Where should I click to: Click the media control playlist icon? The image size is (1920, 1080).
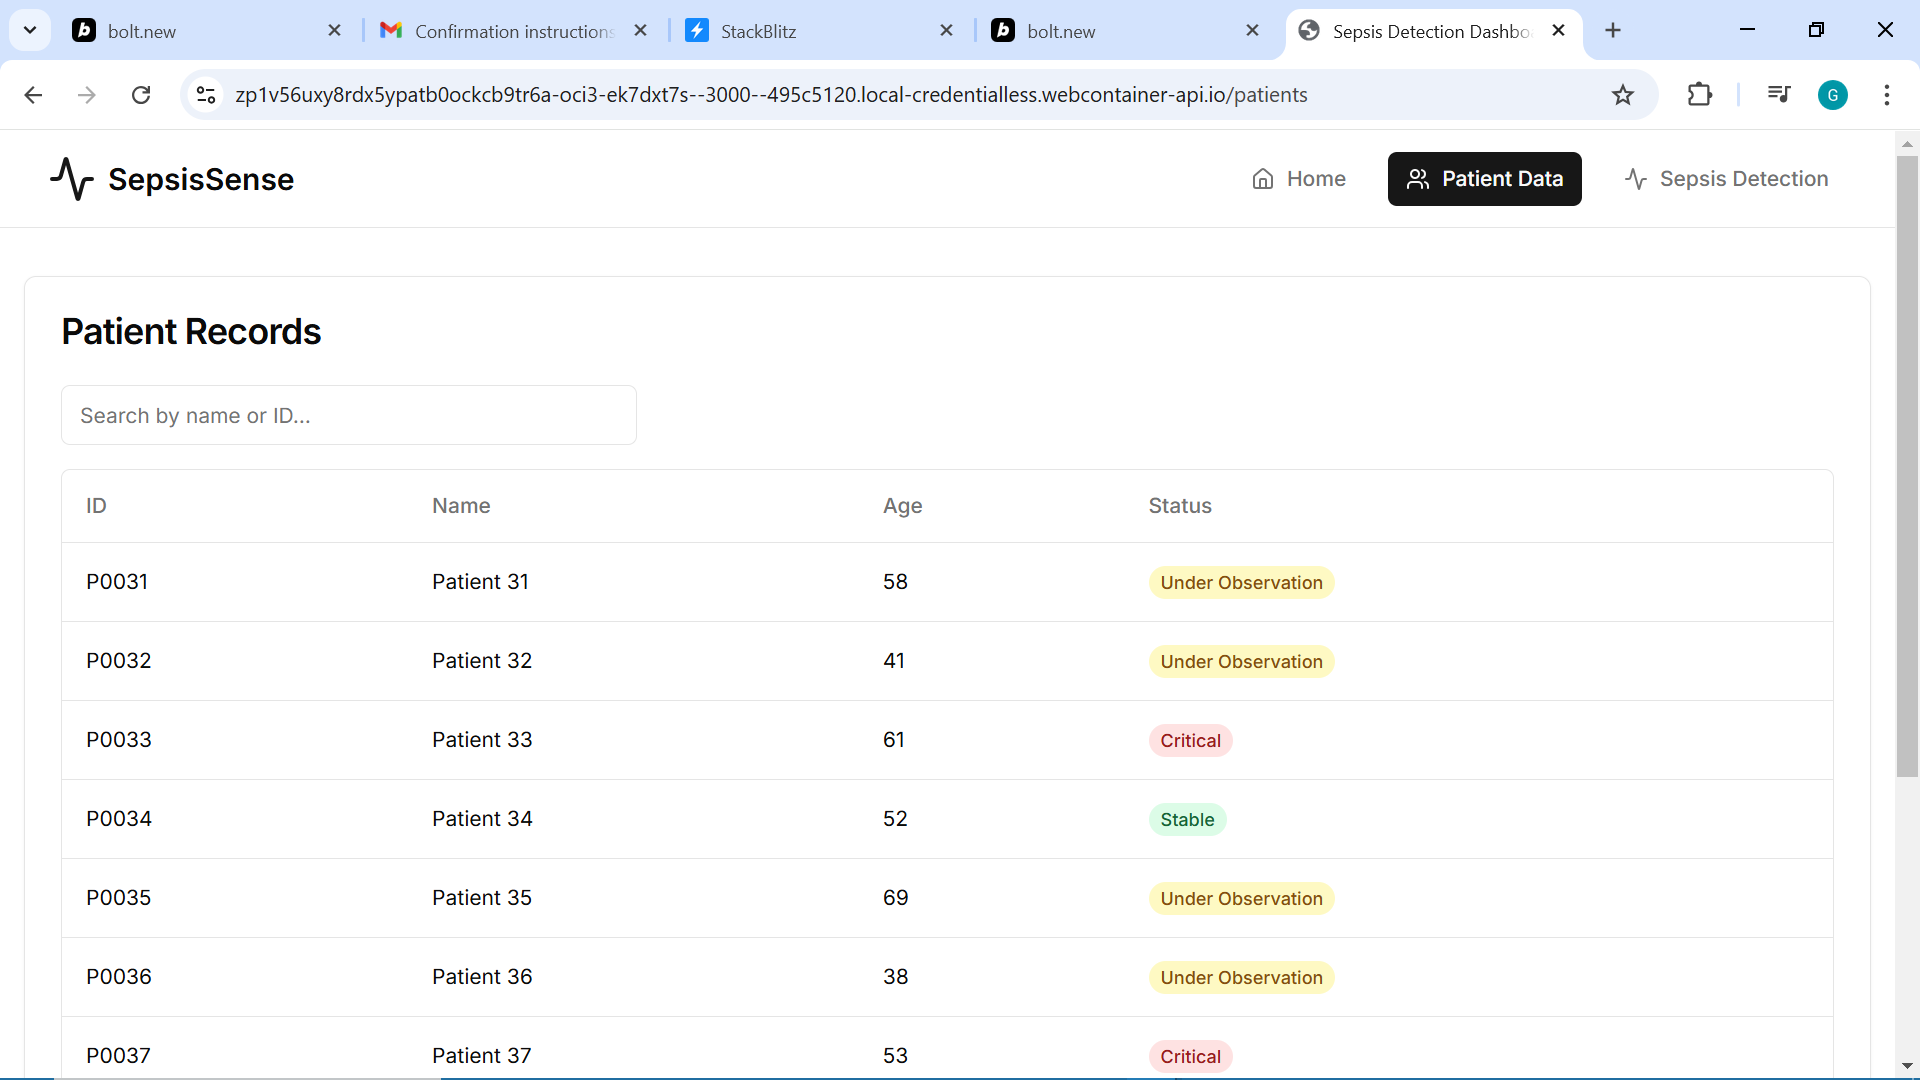pos(1778,95)
